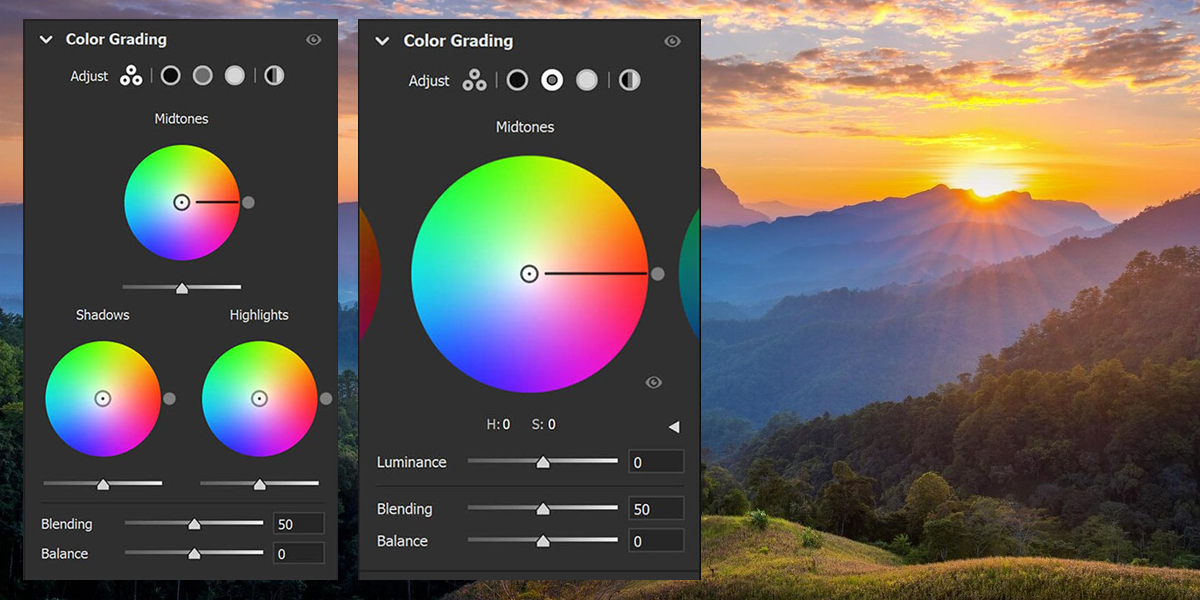Viewport: 1200px width, 600px height.
Task: Click the Balance value field showing 0
Action: coord(655,541)
